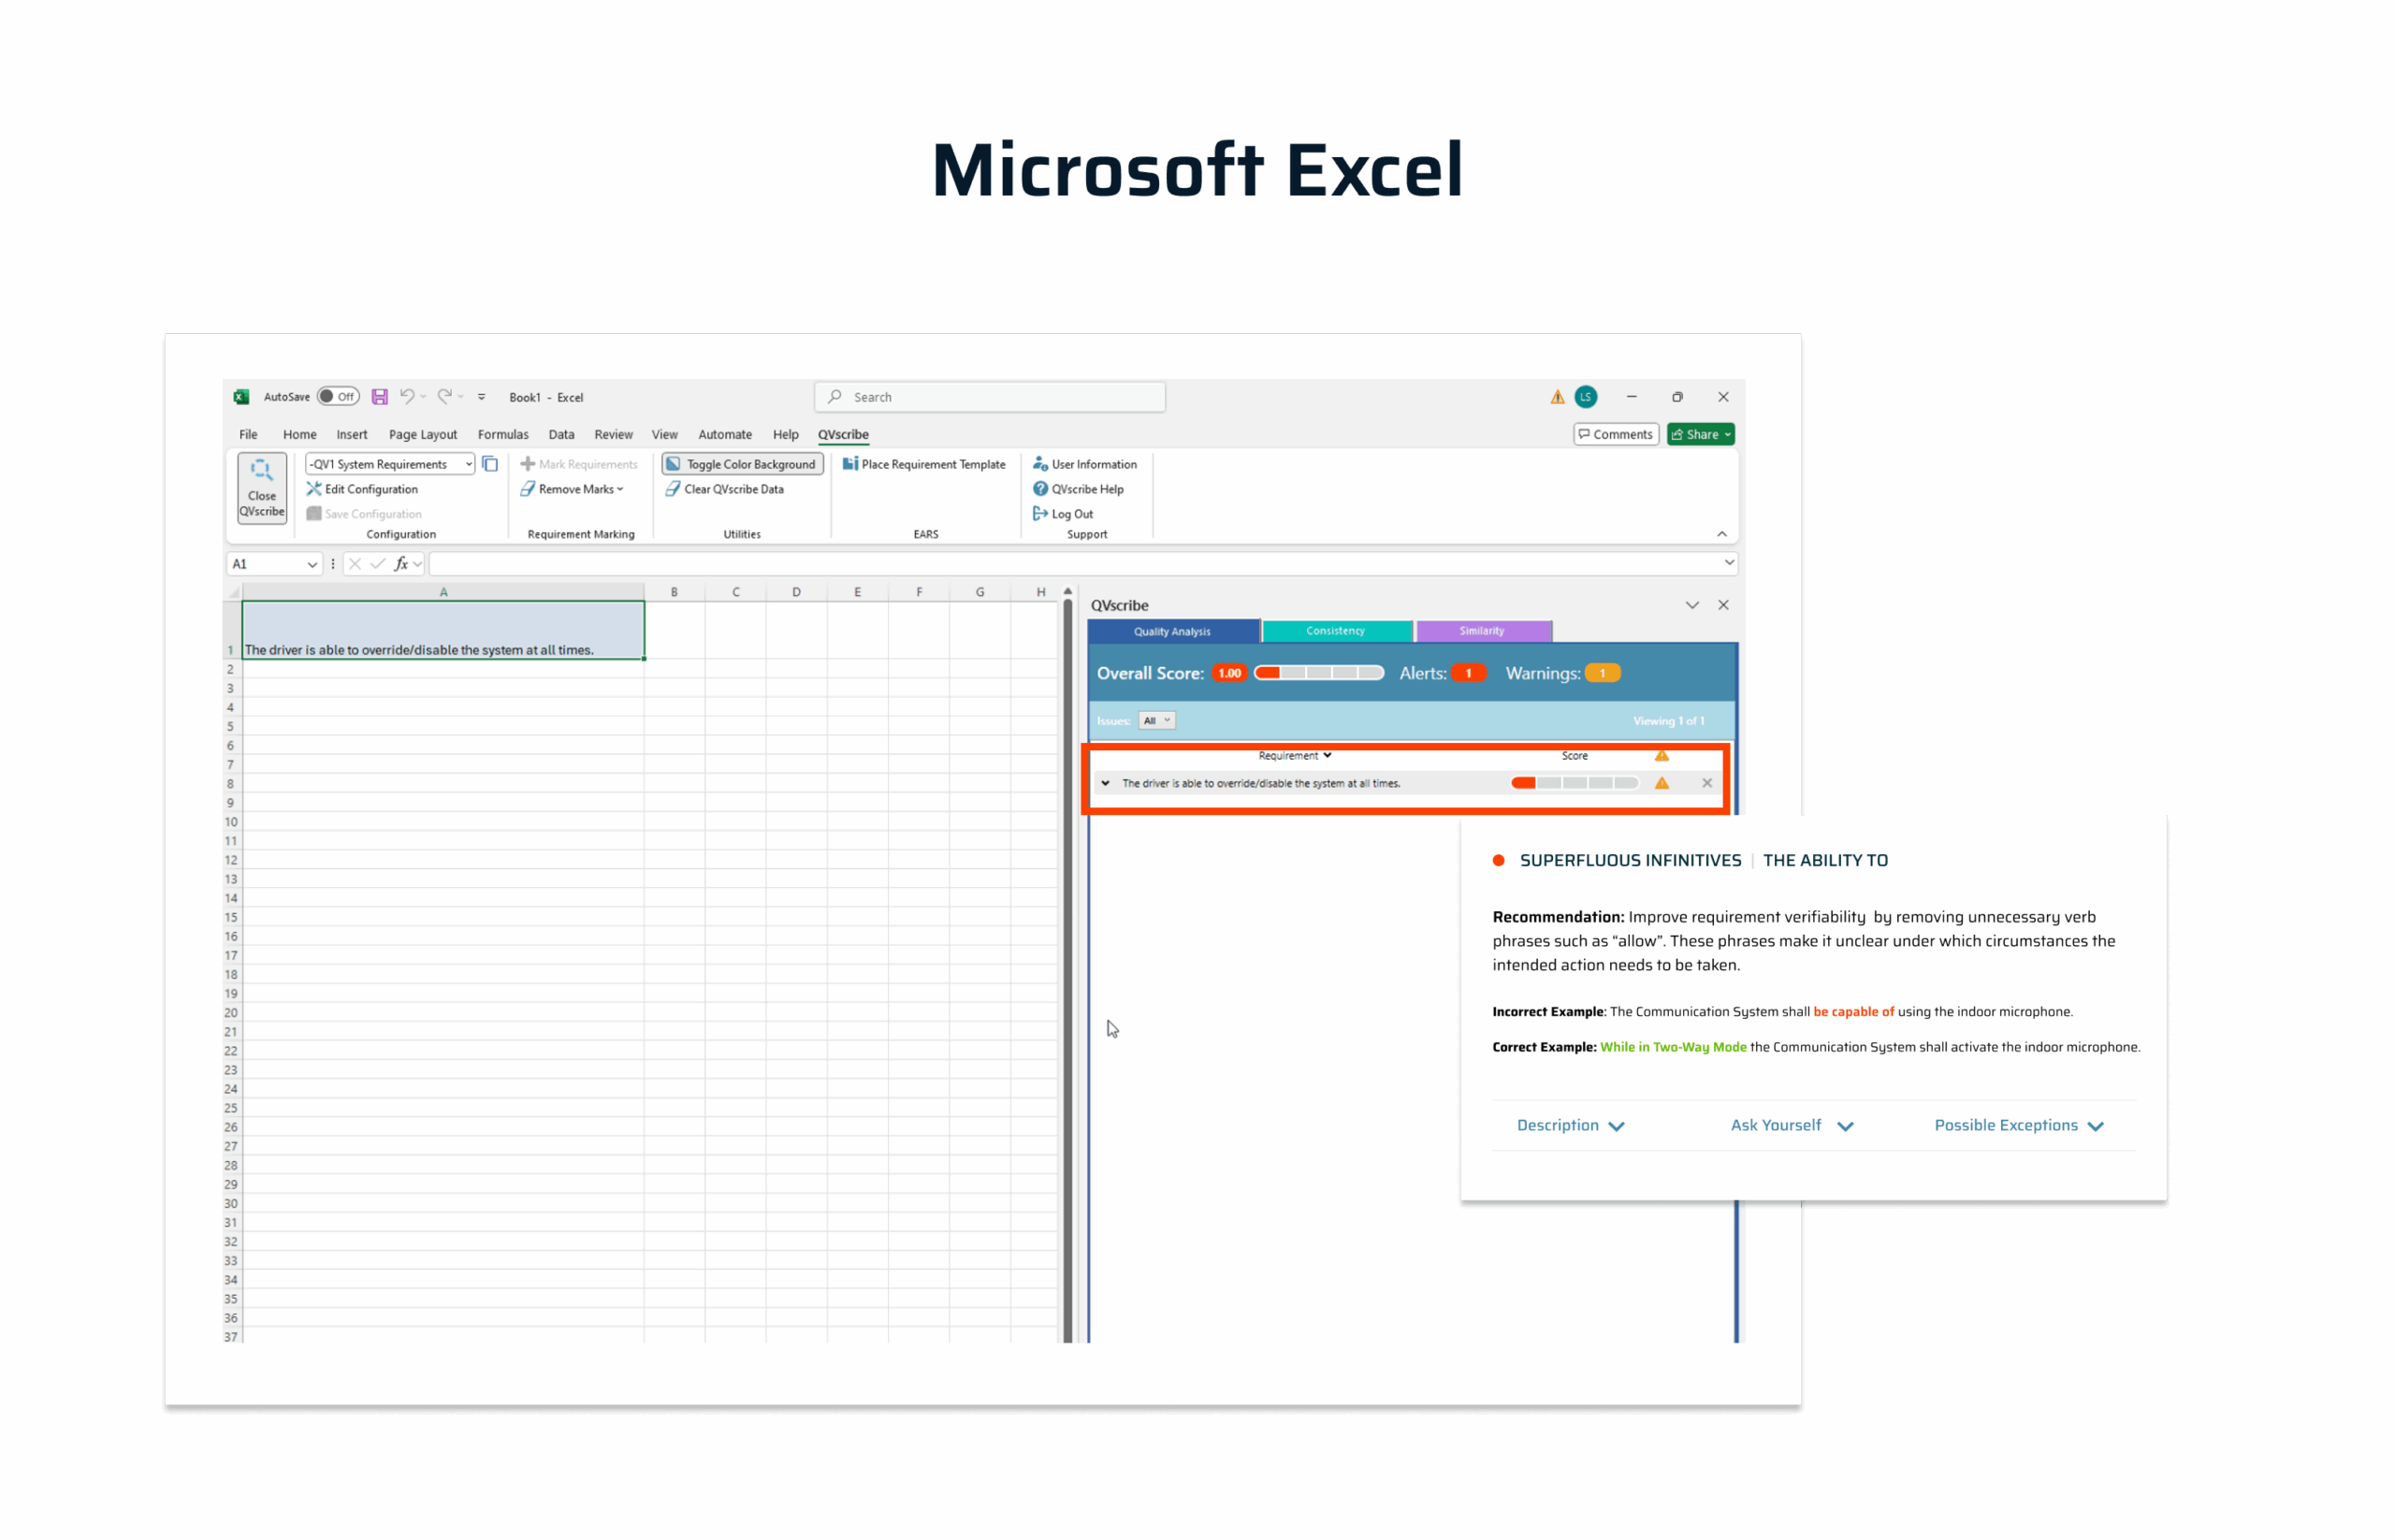
Task: Toggle the AutoSave switch
Action: (x=338, y=397)
